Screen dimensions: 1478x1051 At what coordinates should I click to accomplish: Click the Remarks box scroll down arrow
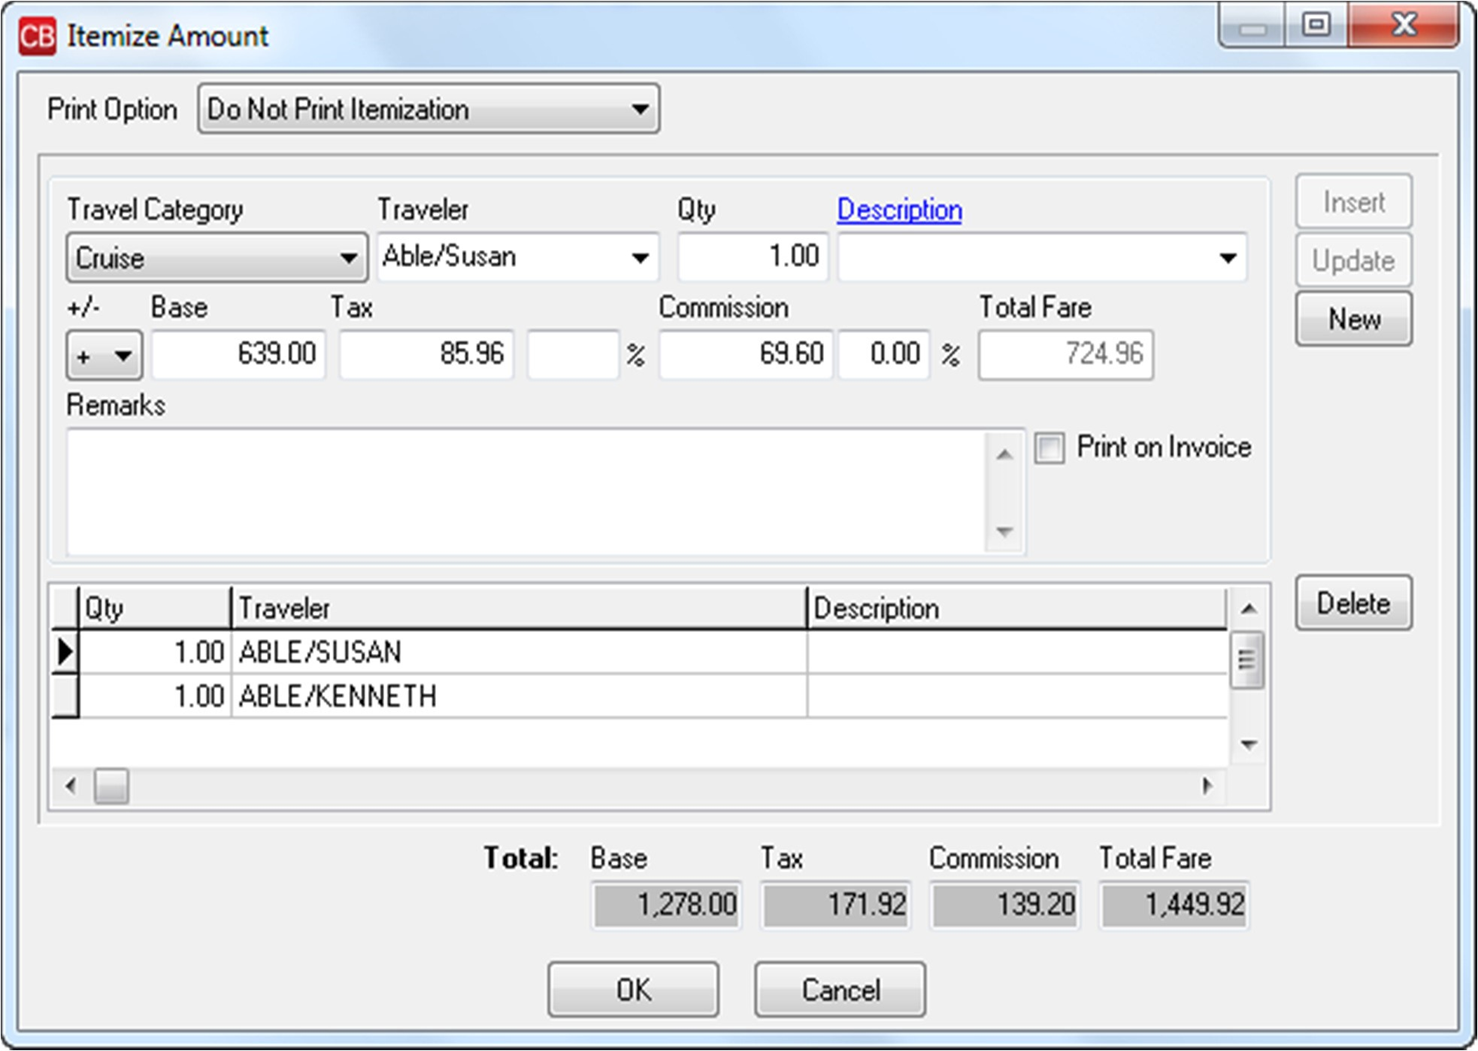click(x=1005, y=531)
